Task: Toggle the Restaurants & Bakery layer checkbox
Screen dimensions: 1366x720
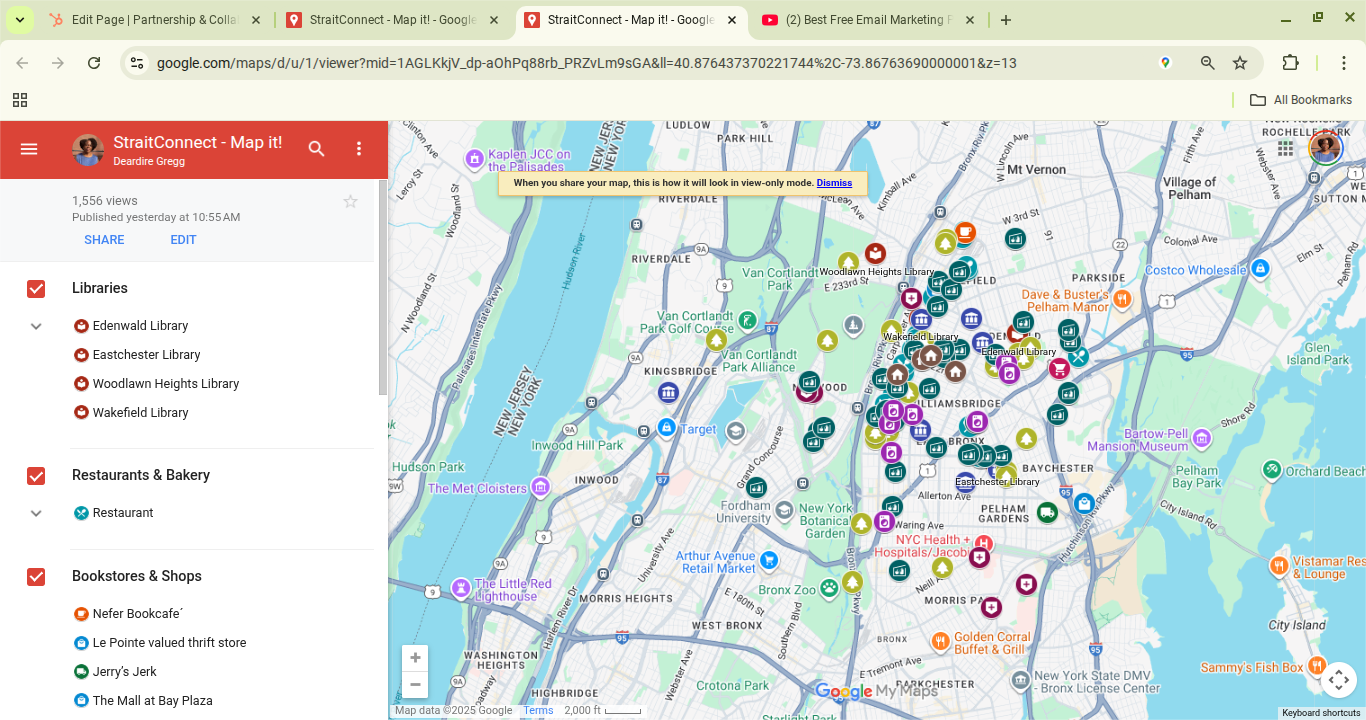Action: pyautogui.click(x=36, y=476)
